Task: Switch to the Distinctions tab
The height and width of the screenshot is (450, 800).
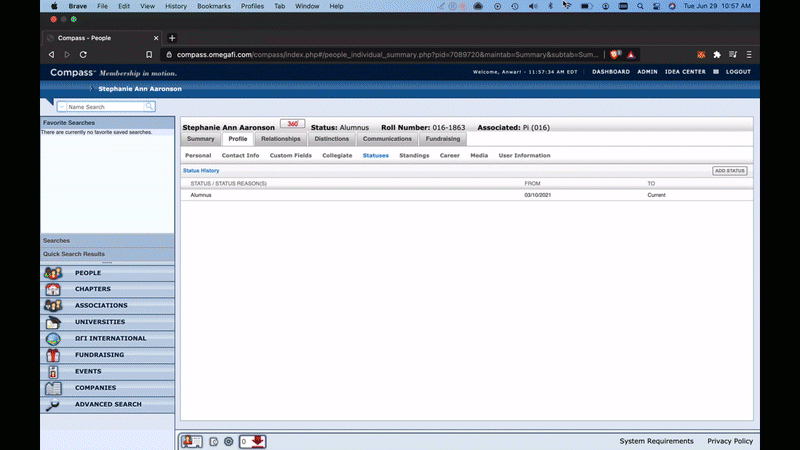Action: point(332,139)
